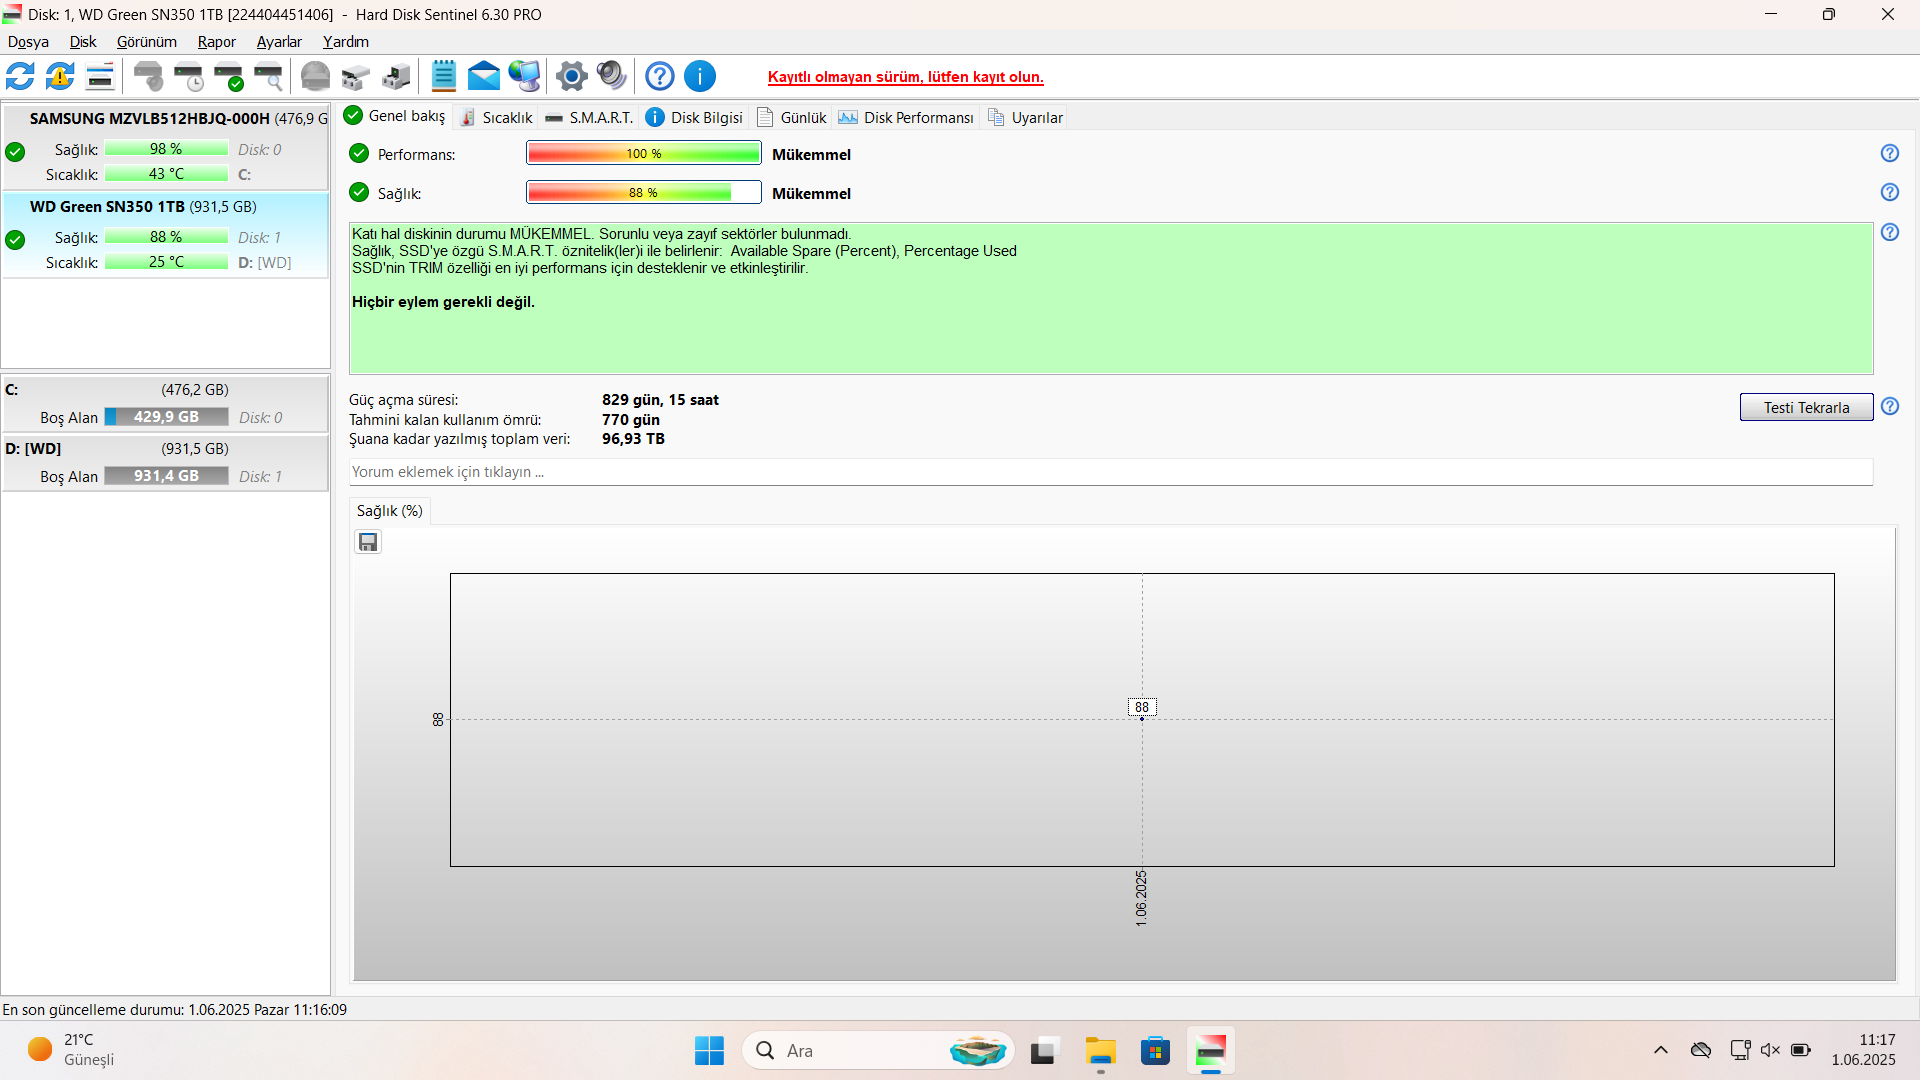
Task: Click the help icon beside Performans row
Action: tap(1889, 153)
